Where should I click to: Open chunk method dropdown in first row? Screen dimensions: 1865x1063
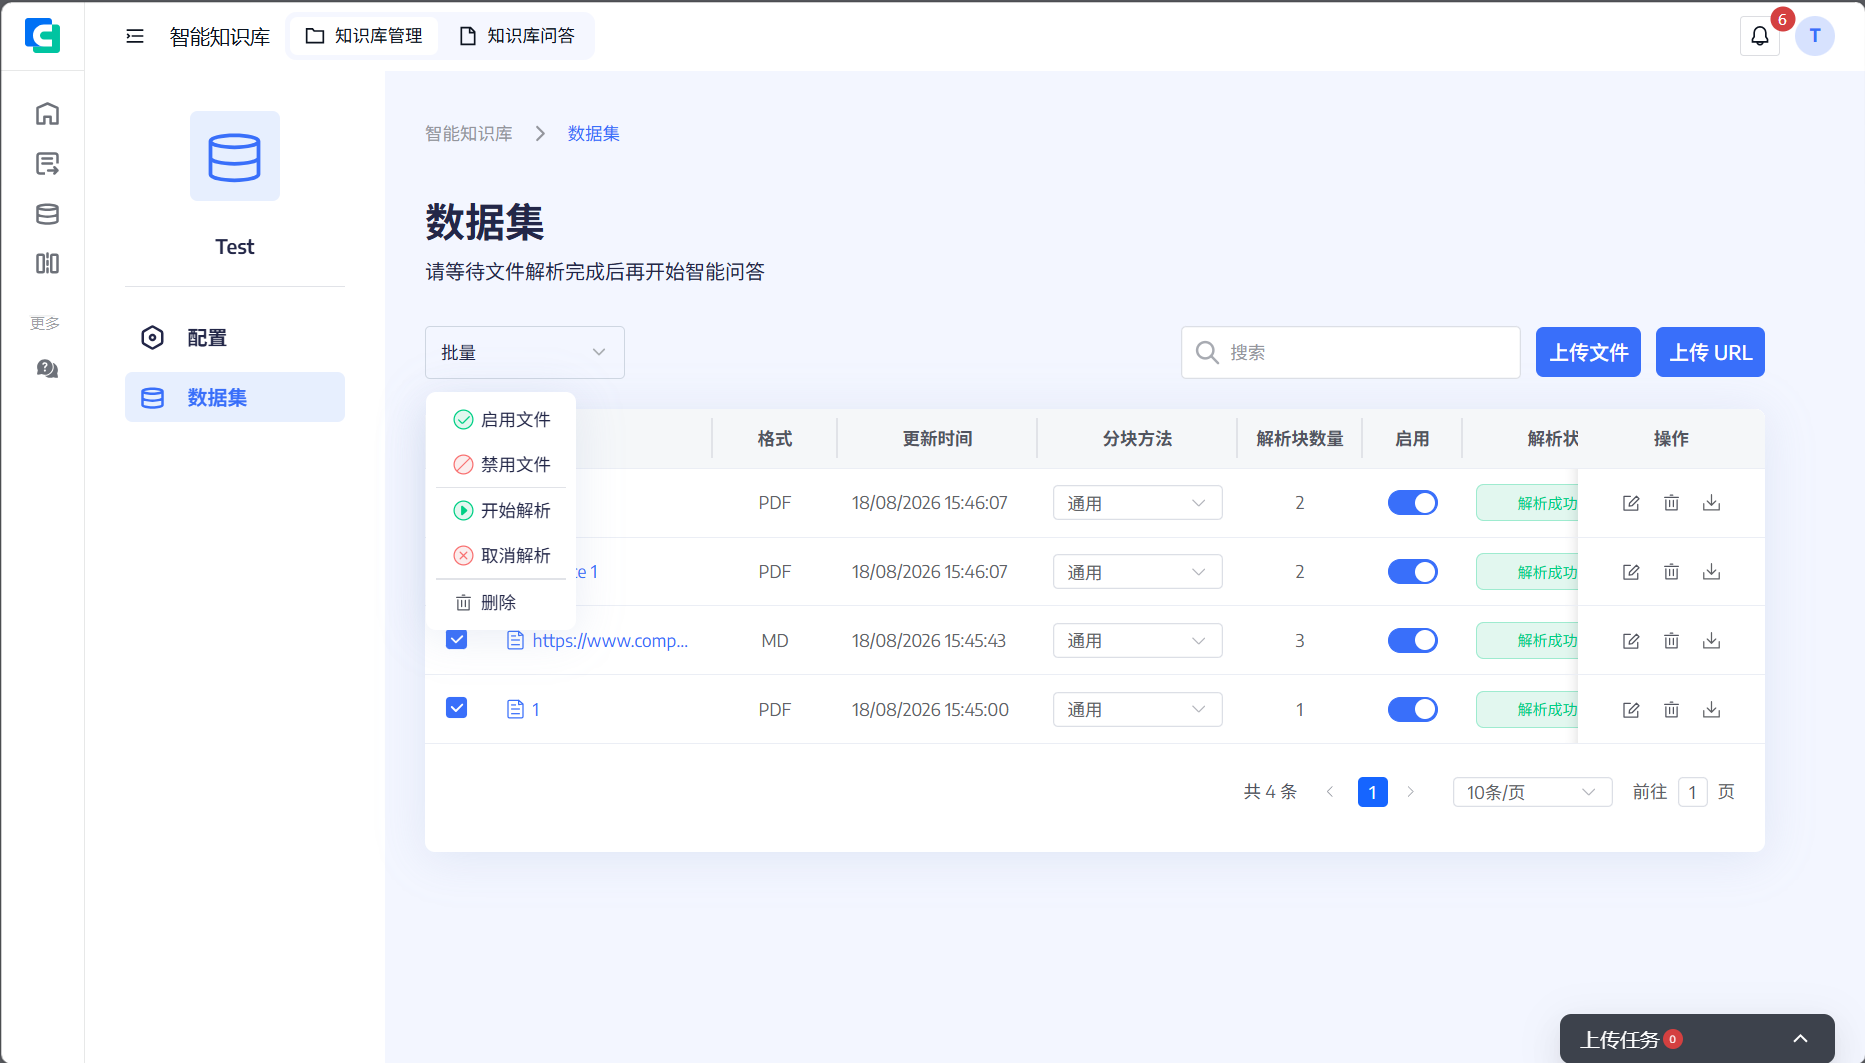[x=1137, y=503]
